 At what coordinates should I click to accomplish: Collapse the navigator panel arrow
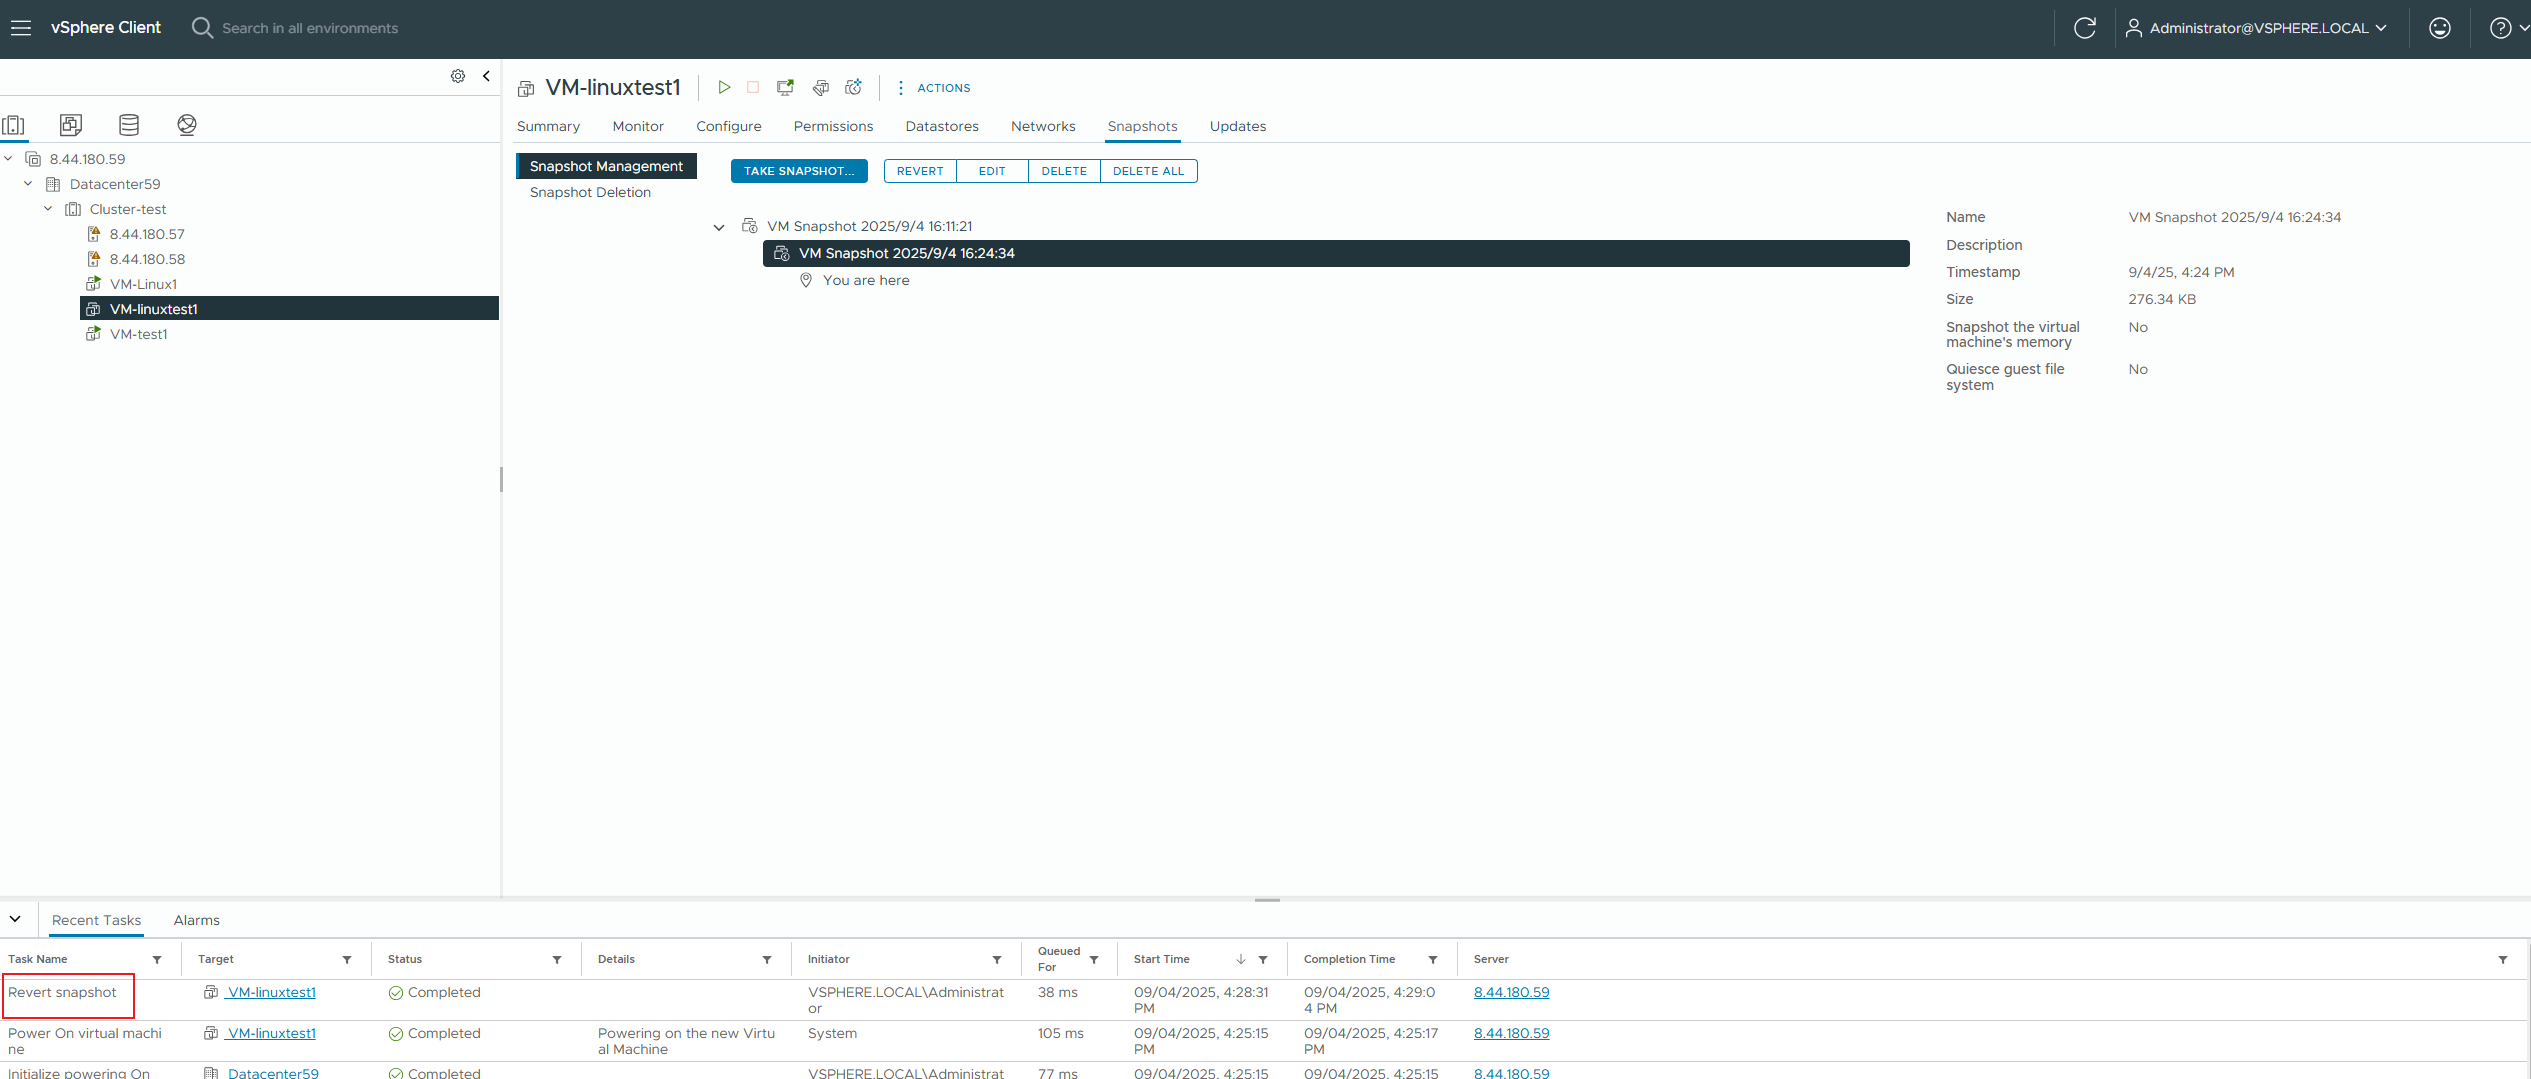coord(486,76)
